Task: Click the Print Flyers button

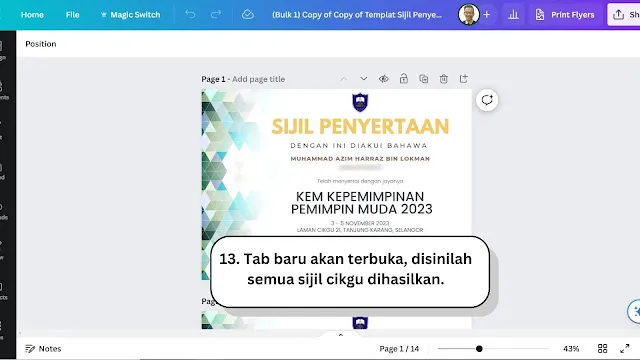Action: (565, 15)
